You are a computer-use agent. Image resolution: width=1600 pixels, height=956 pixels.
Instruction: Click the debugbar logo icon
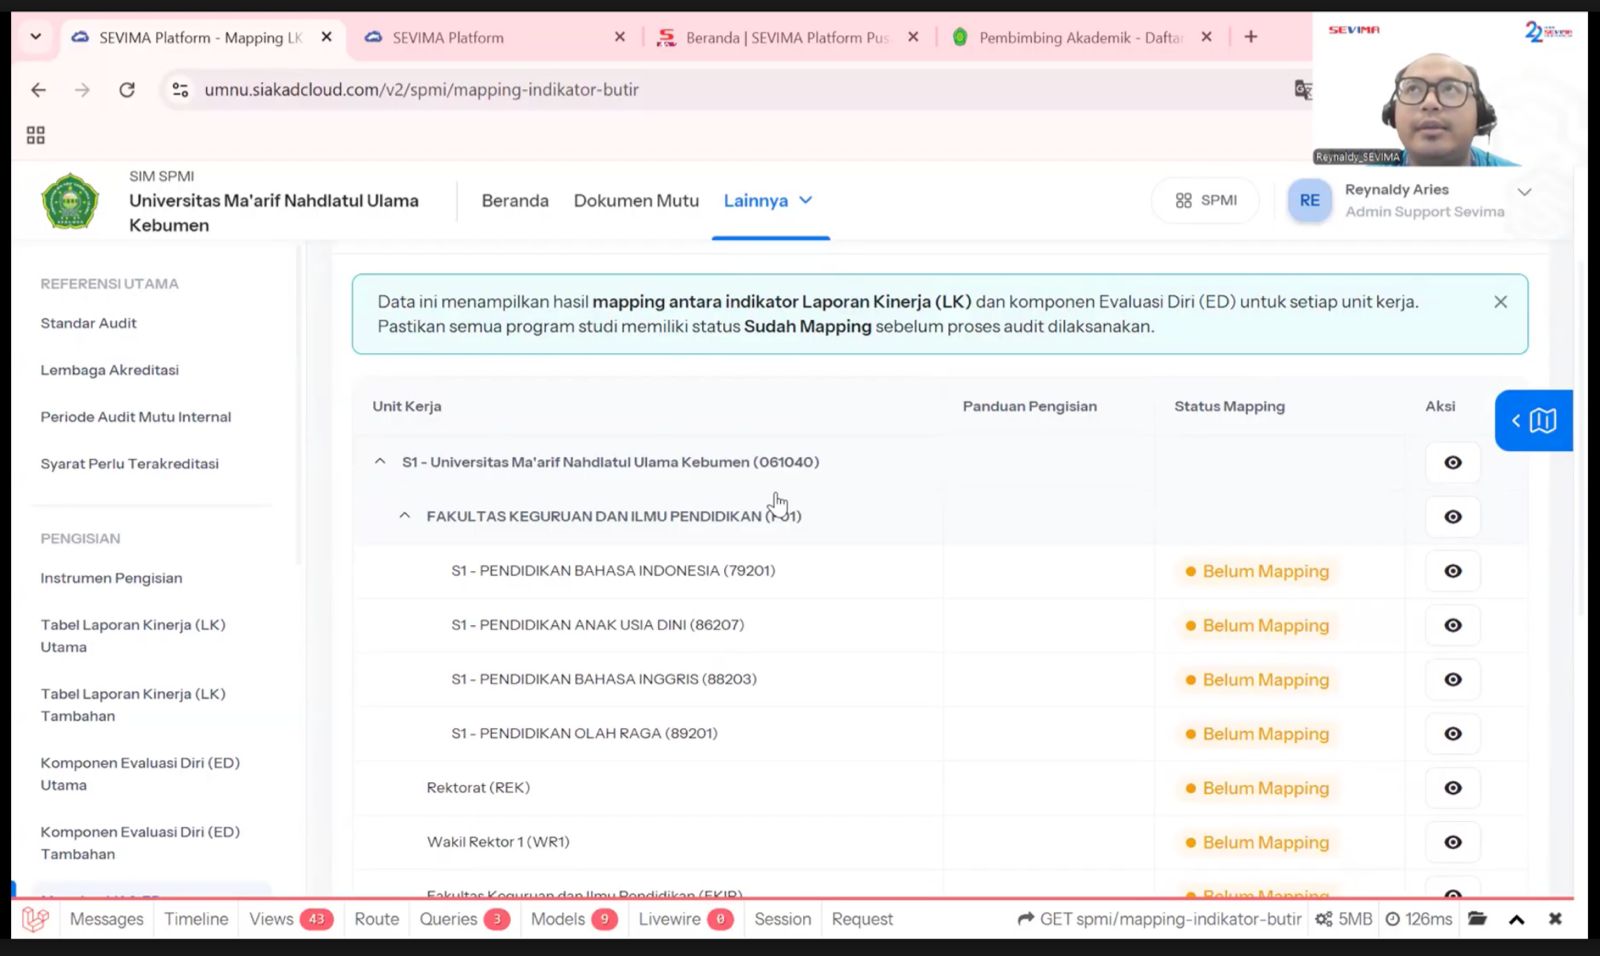35,919
